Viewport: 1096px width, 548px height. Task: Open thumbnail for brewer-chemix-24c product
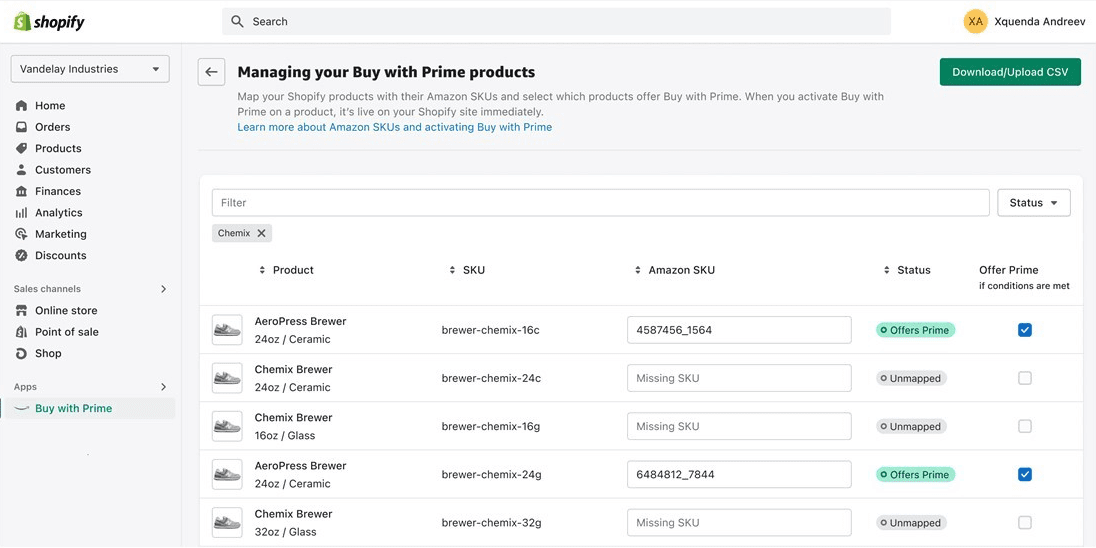point(227,378)
